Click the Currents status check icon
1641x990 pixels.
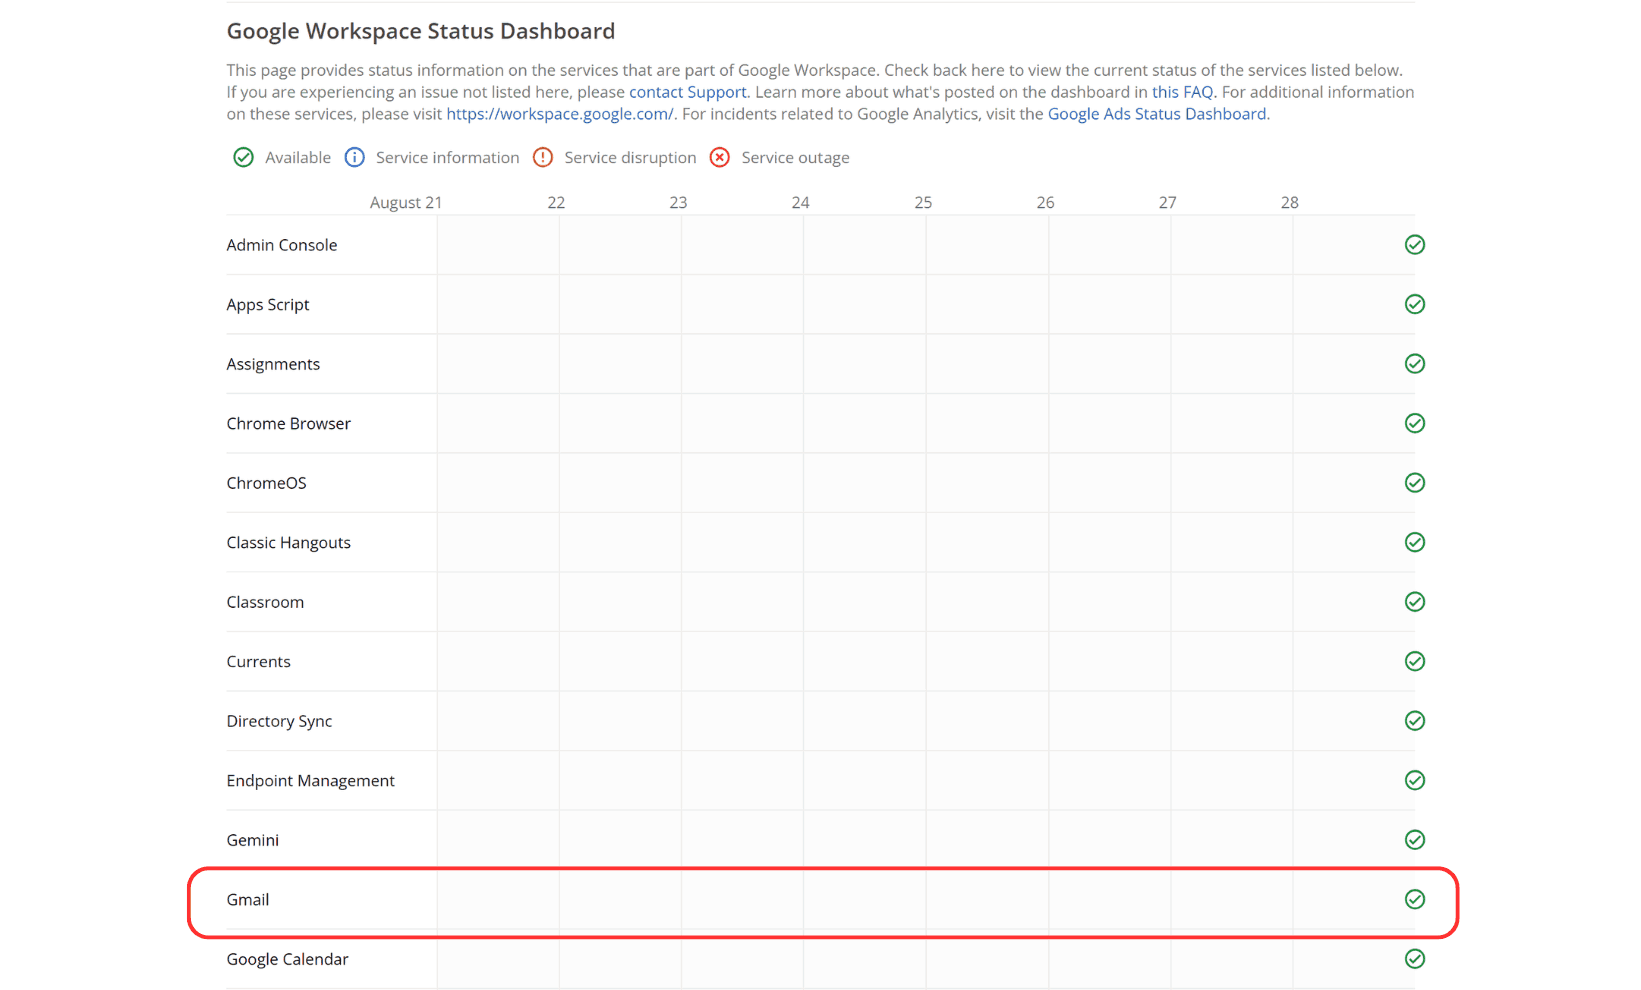tap(1414, 661)
